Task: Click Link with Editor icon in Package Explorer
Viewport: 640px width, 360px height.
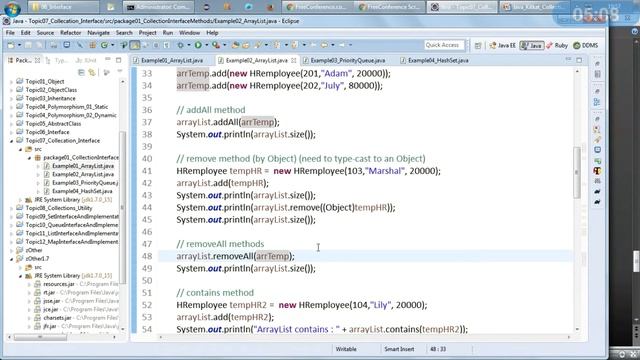Action: coord(92,73)
